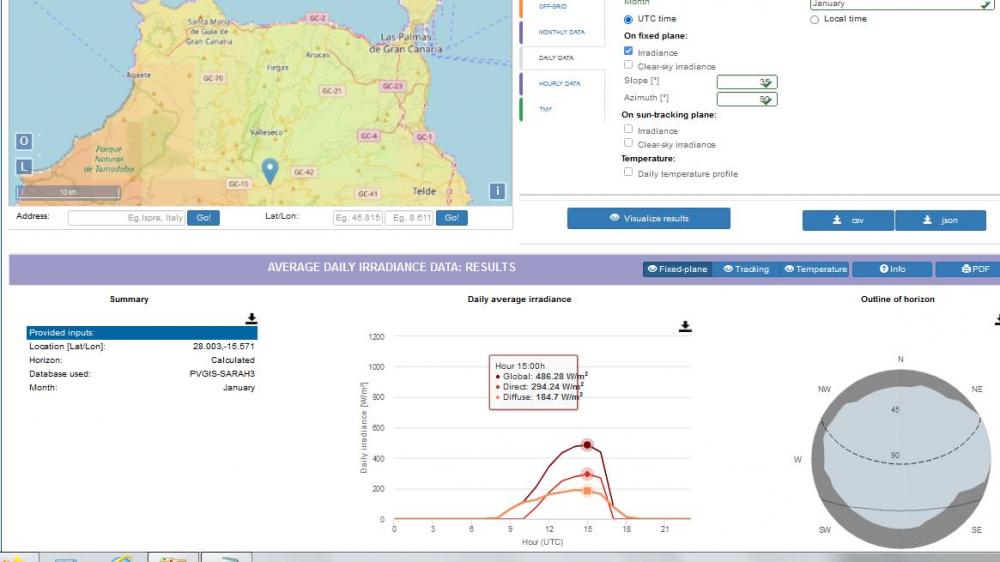The width and height of the screenshot is (1000, 562).
Task: Select Local time option
Action: [814, 19]
